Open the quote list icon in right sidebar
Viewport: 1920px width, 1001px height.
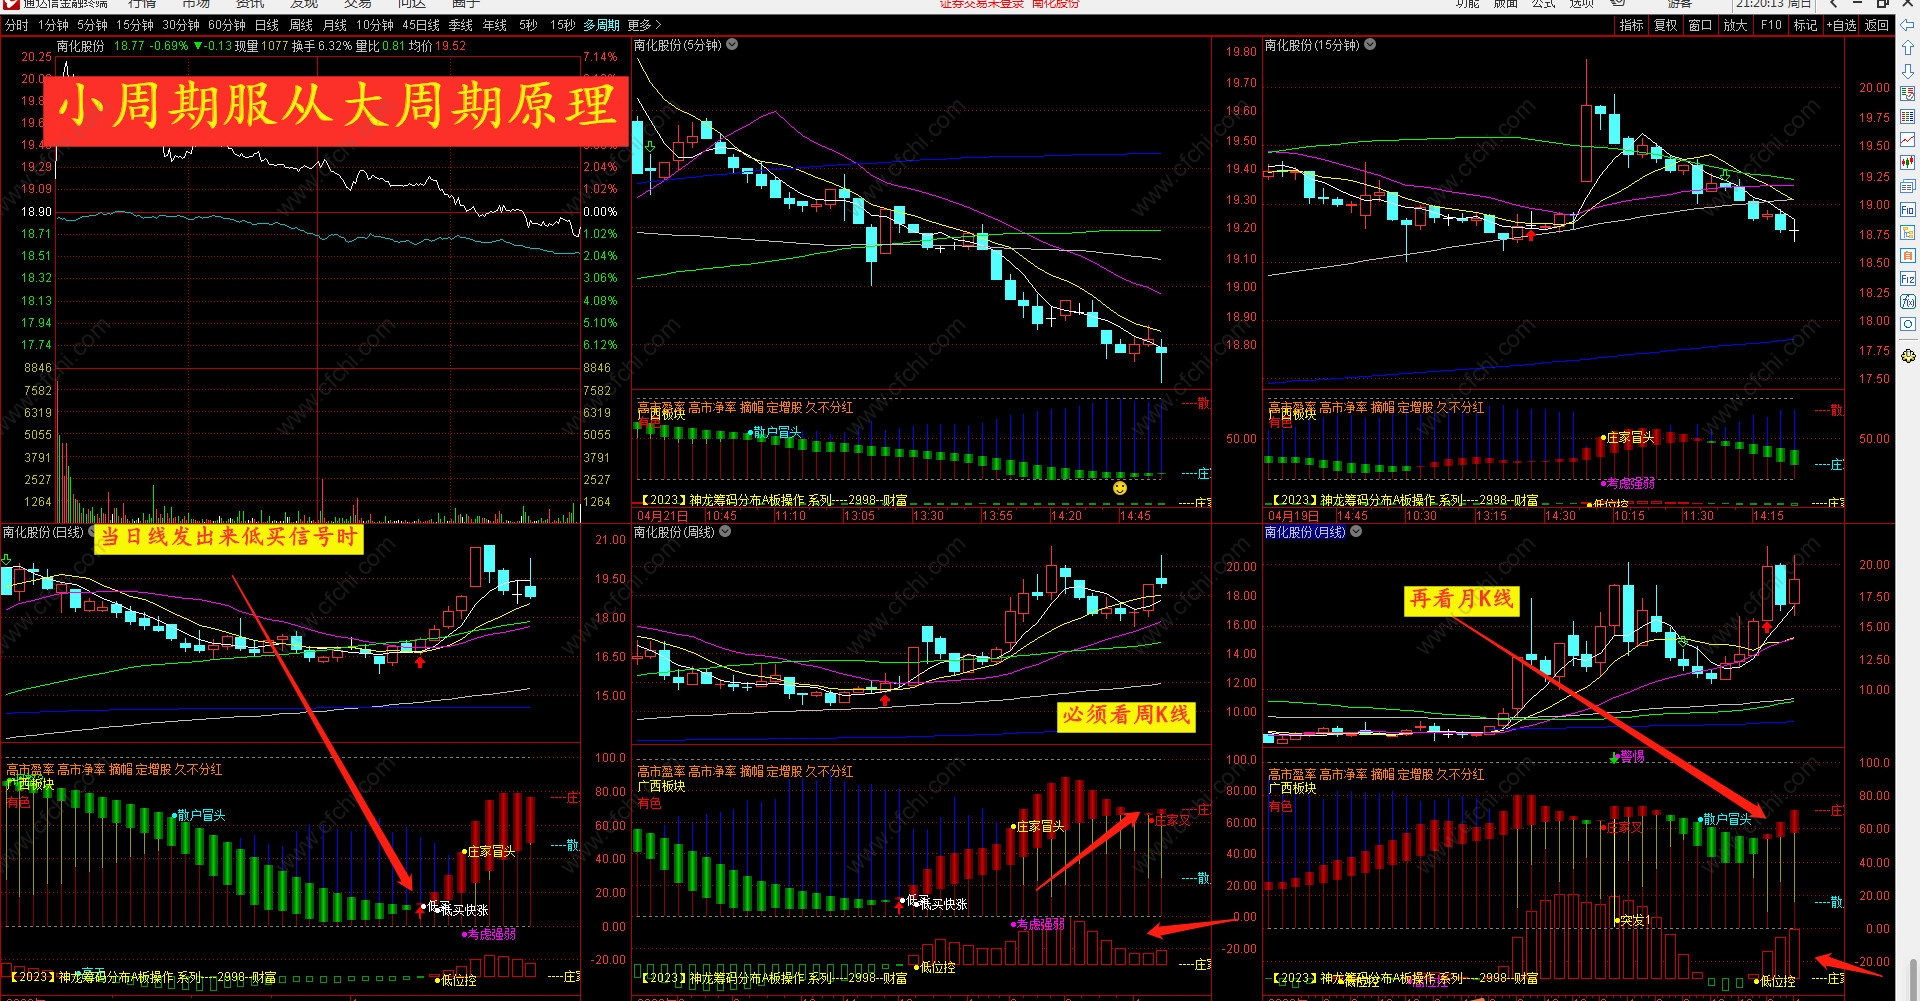1907,94
